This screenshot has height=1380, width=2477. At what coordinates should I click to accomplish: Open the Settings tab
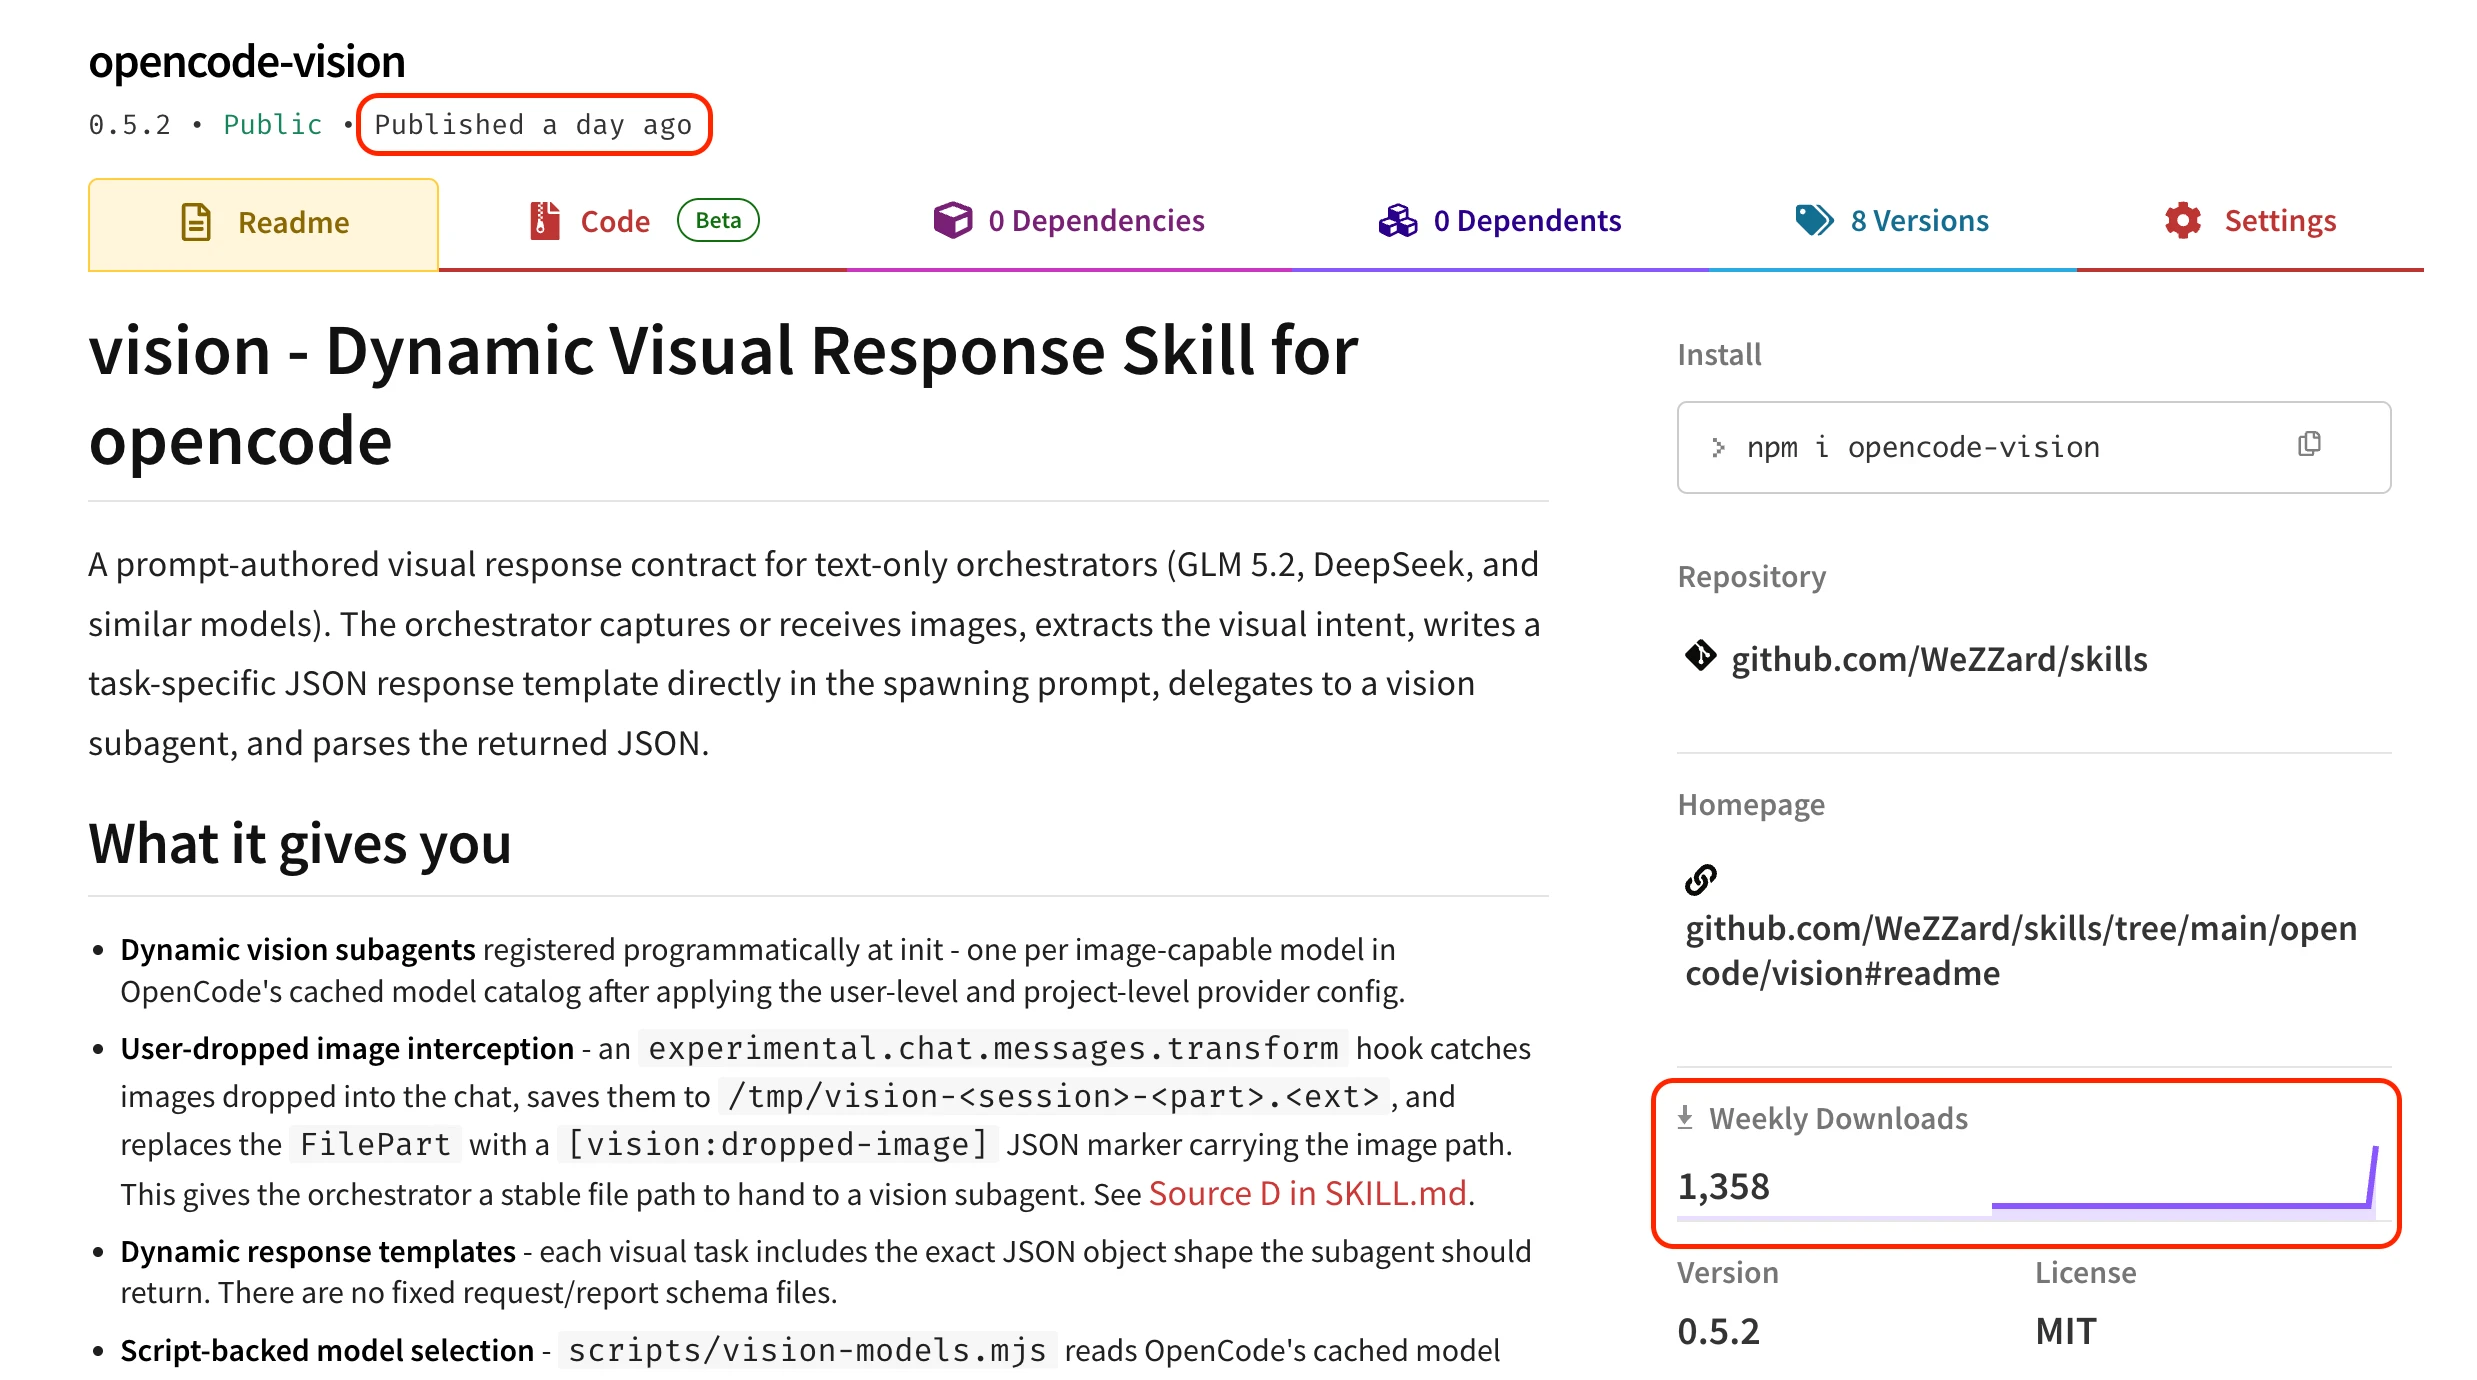tap(2250, 221)
